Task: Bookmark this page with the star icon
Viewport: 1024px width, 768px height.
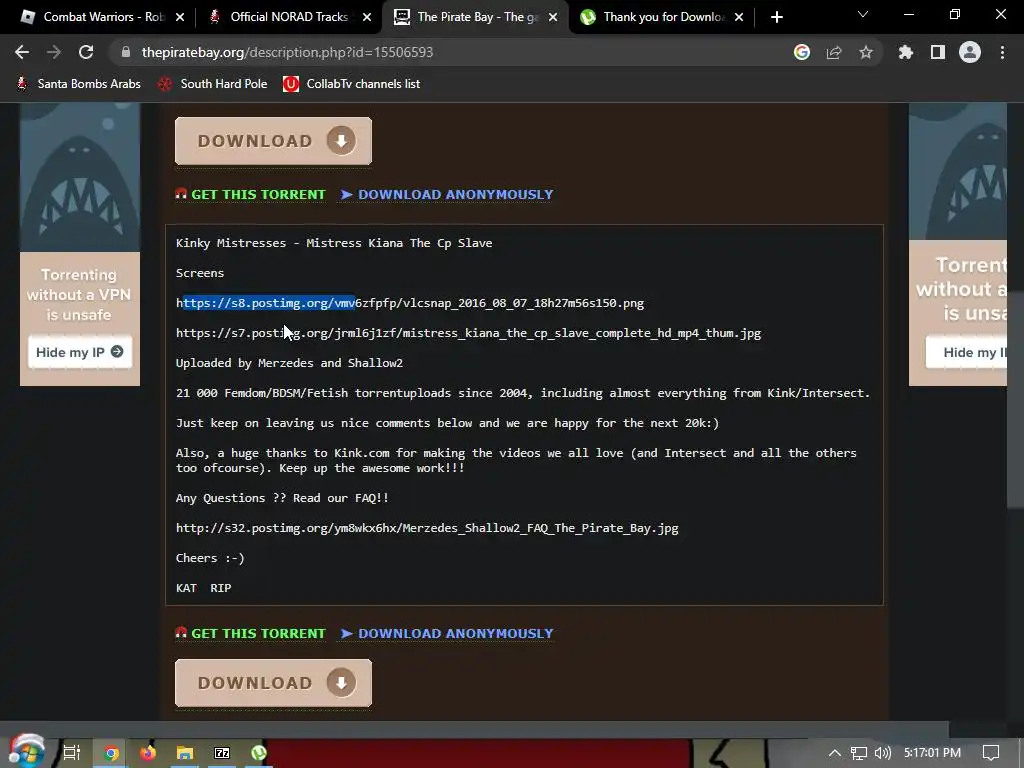Action: point(866,52)
